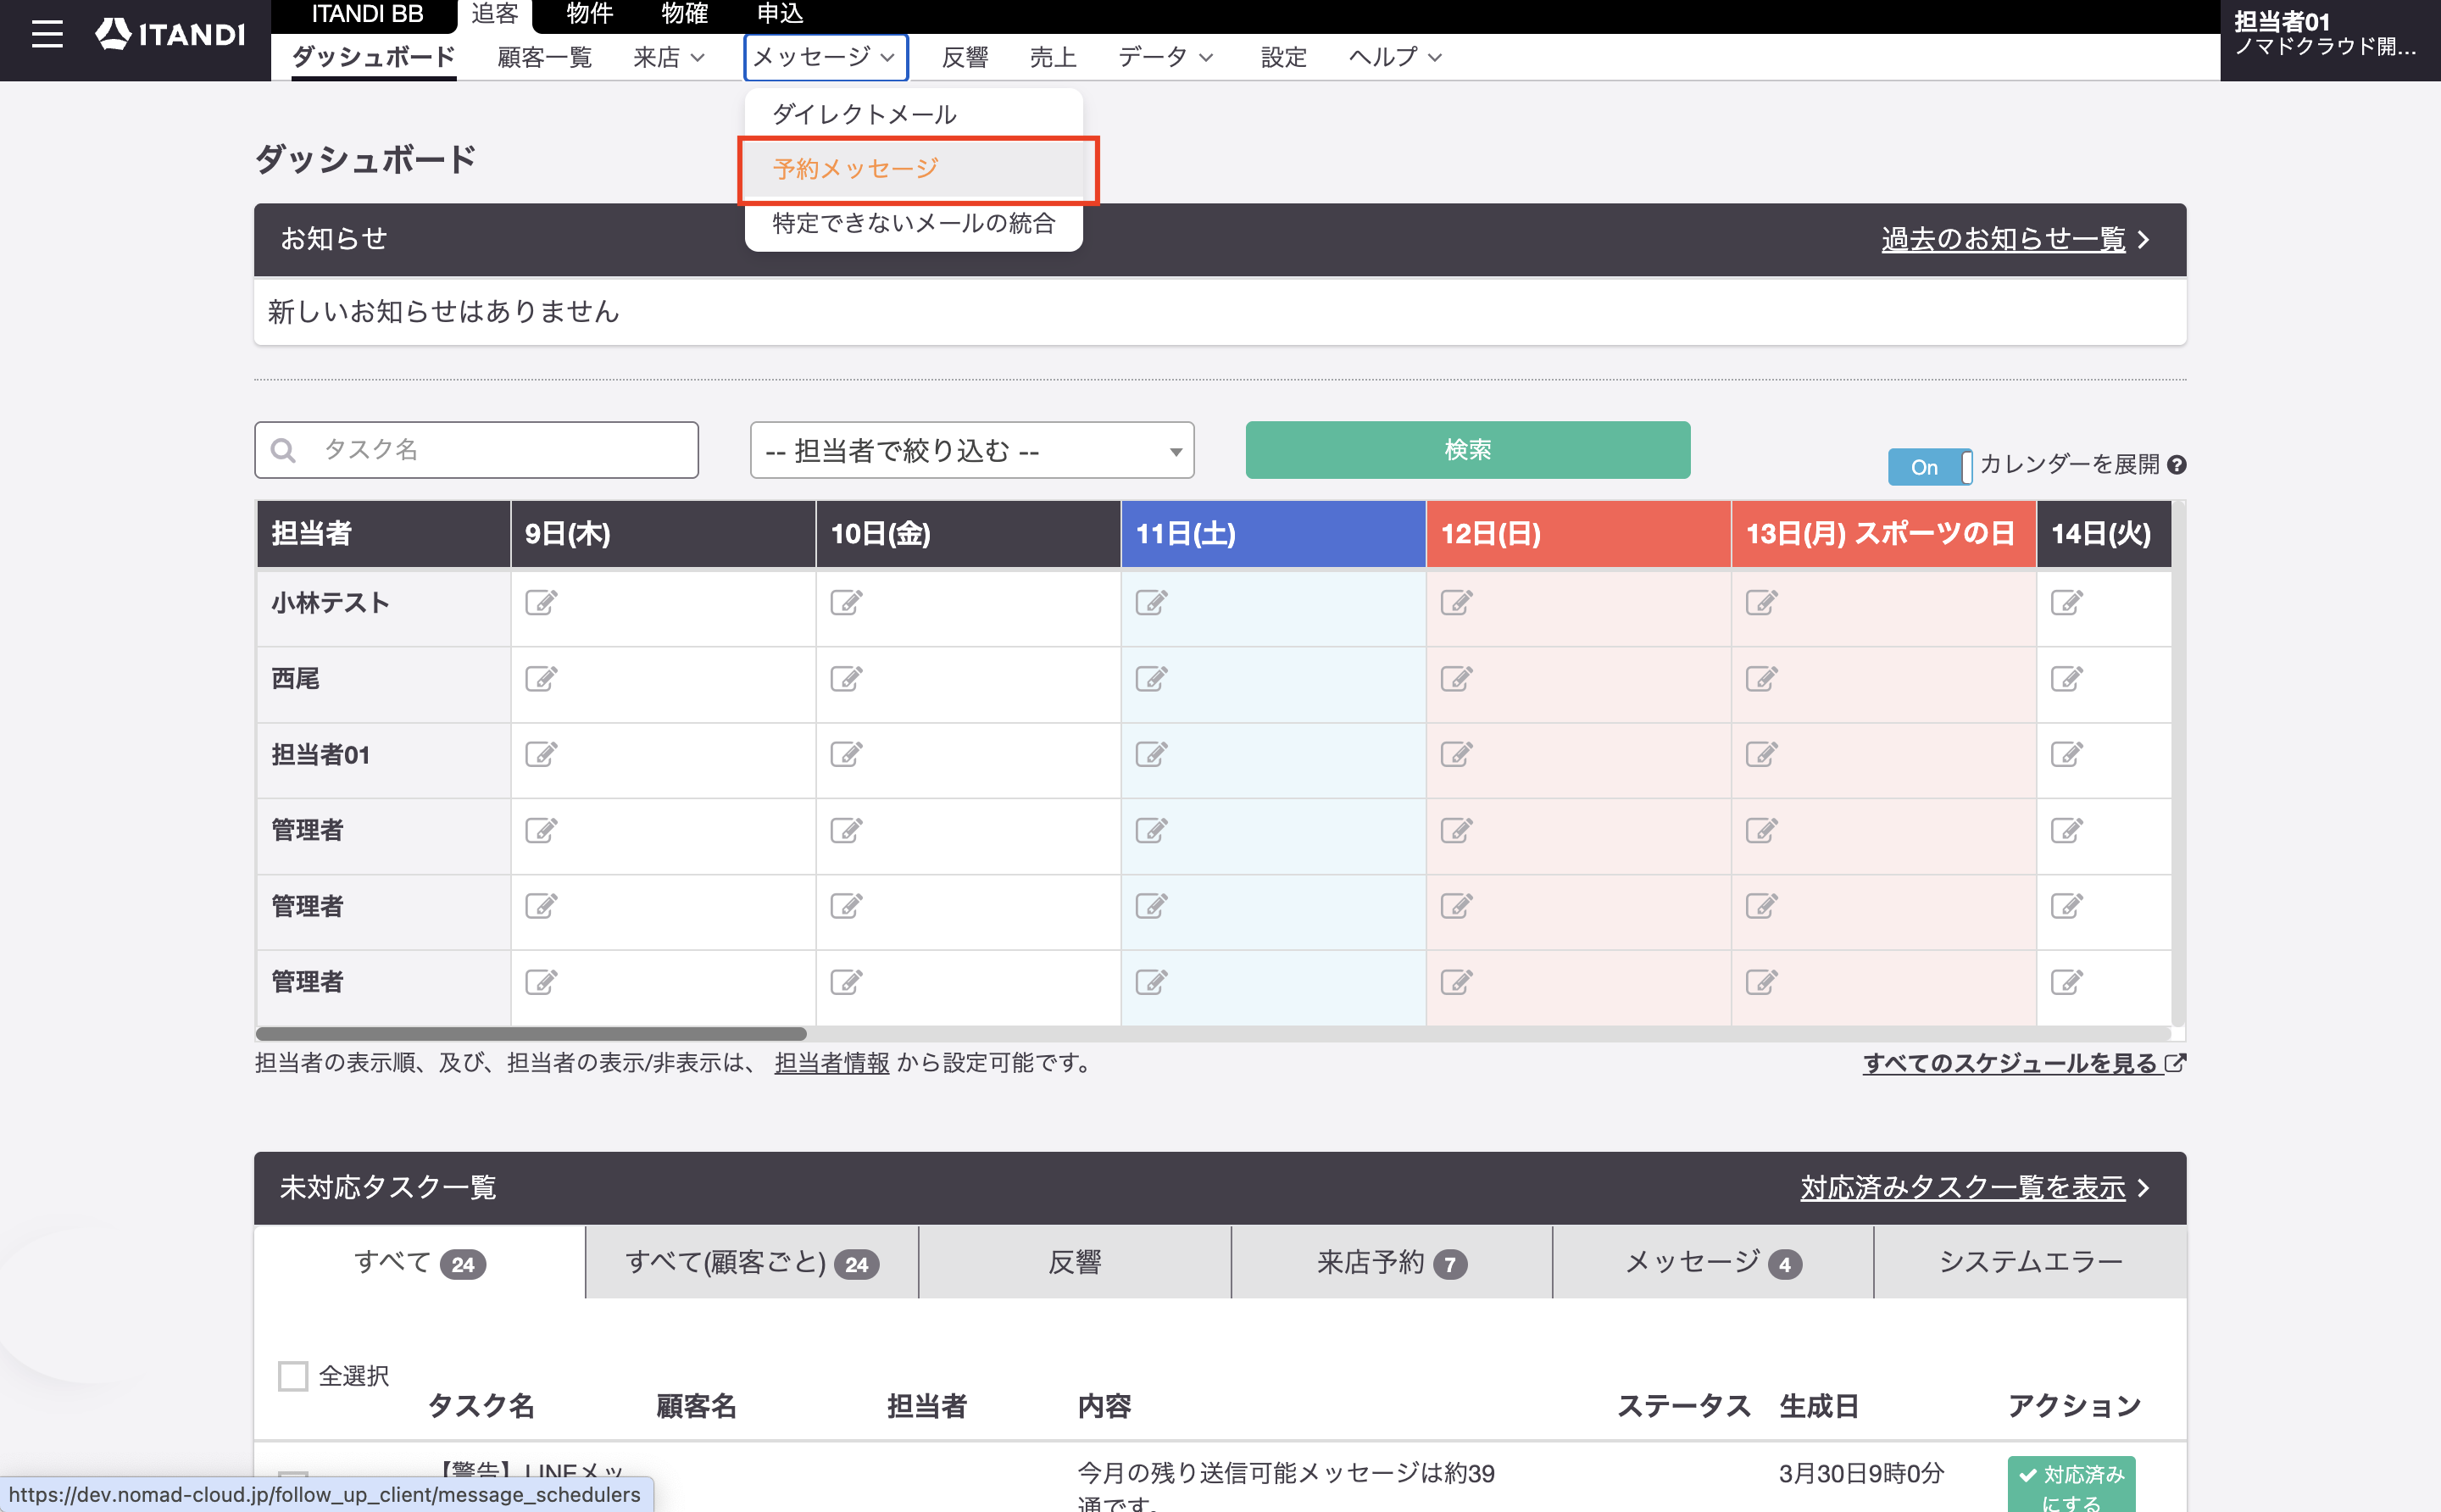Toggle the カレンダーを展開 On switch

click(1930, 467)
